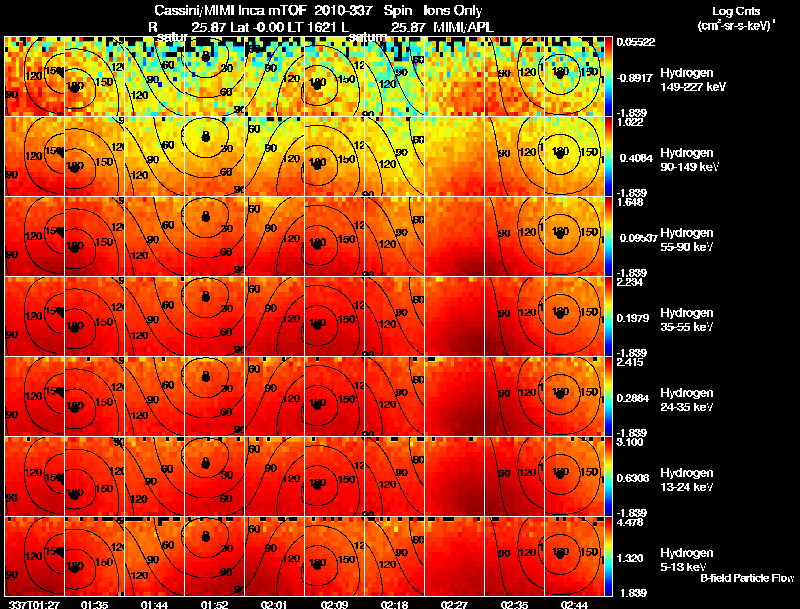Image resolution: width=800 pixels, height=609 pixels.
Task: Click the 2010-337 date in title
Action: 342,11
